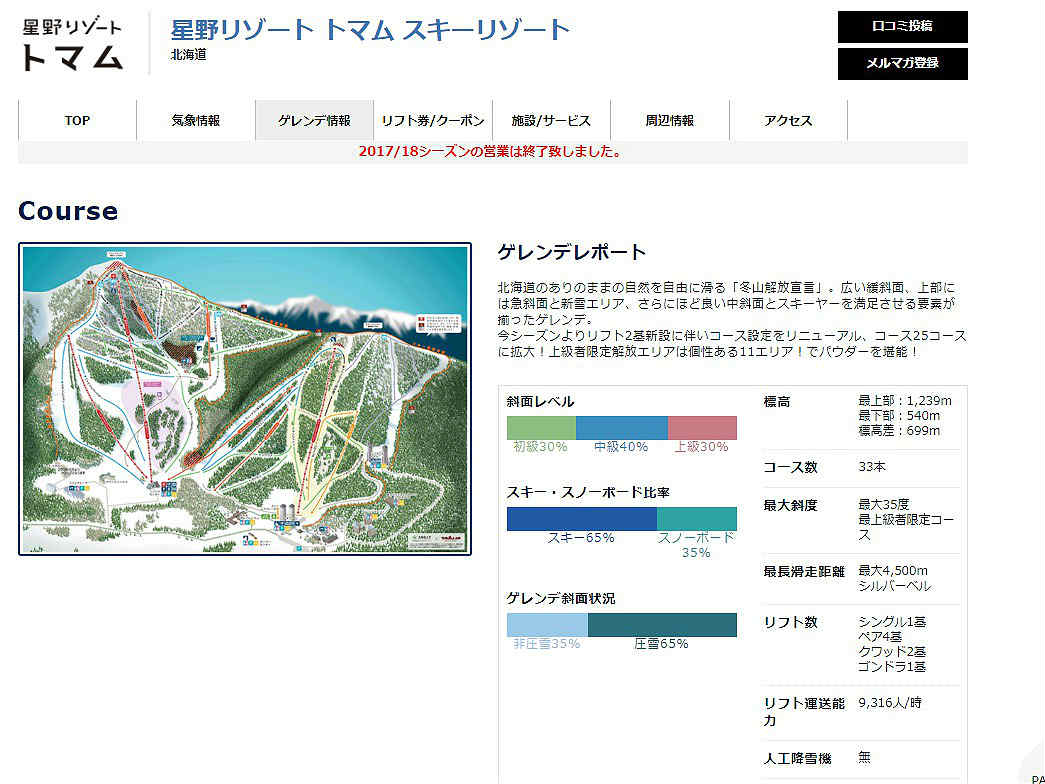This screenshot has height=784, width=1045.
Task: Click the スノーボード 35% bar segment
Action: pyautogui.click(x=697, y=519)
